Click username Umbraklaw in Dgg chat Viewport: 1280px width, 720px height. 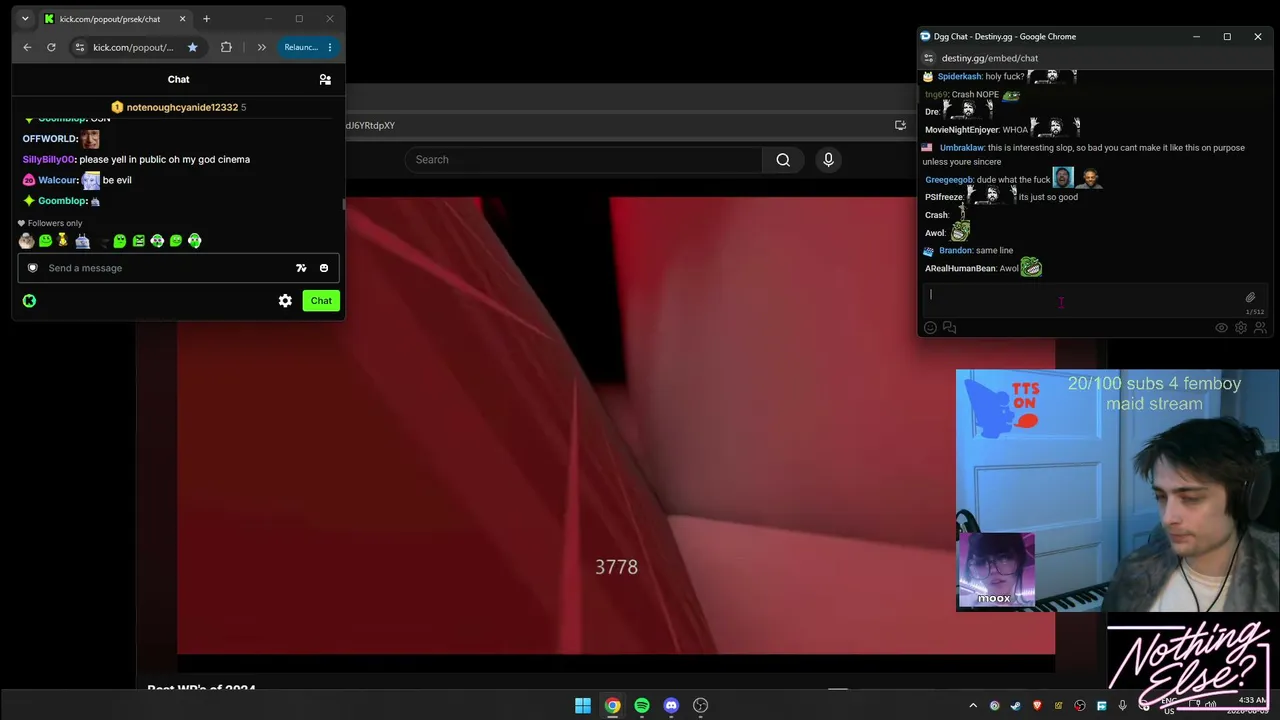tap(962, 148)
